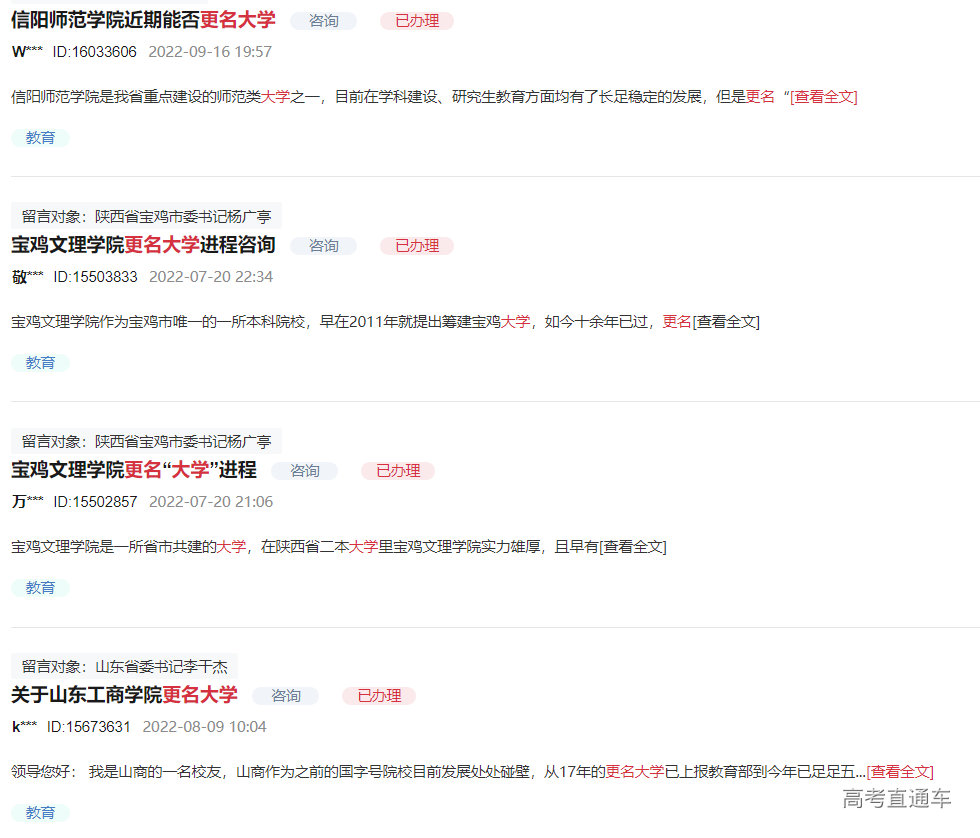Click 查看全文 on the 信阳师范学院 post
980x838 pixels.
[x=824, y=97]
